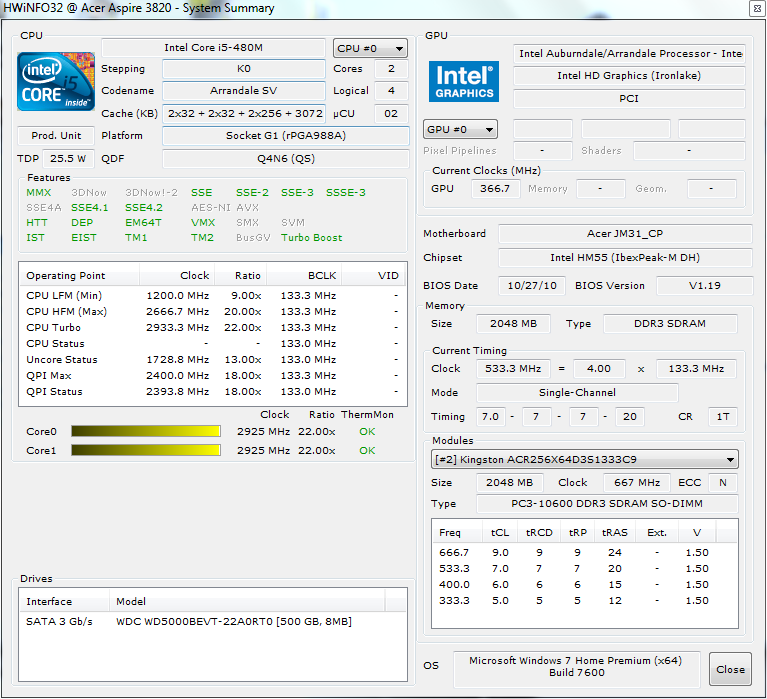
Task: Click the Core1 usage bar
Action: click(x=146, y=450)
